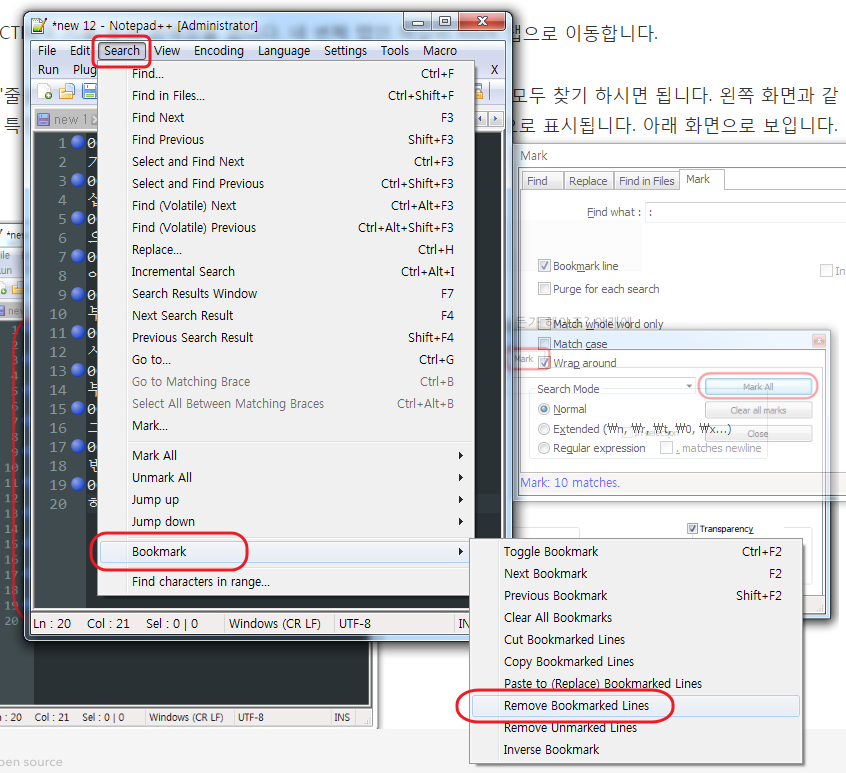This screenshot has width=846, height=773.
Task: Switch to the Replace tab in Mark dialog
Action: tap(588, 181)
